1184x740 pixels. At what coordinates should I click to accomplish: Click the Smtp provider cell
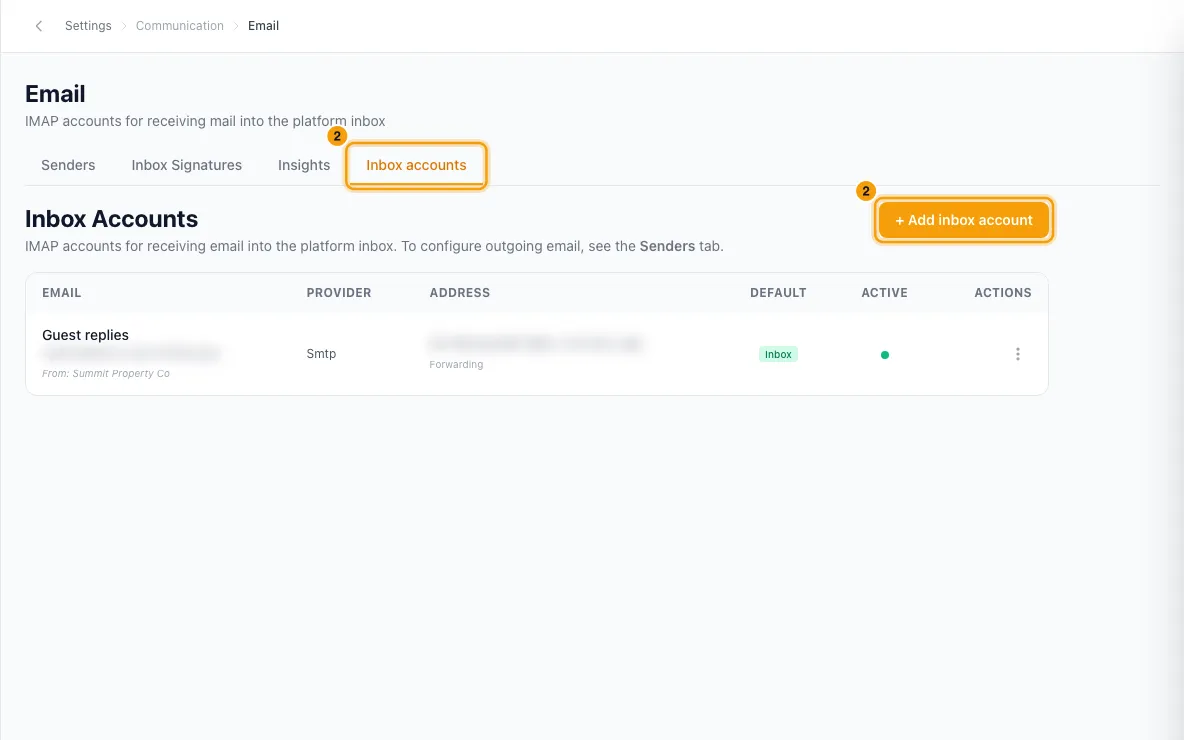(x=321, y=353)
